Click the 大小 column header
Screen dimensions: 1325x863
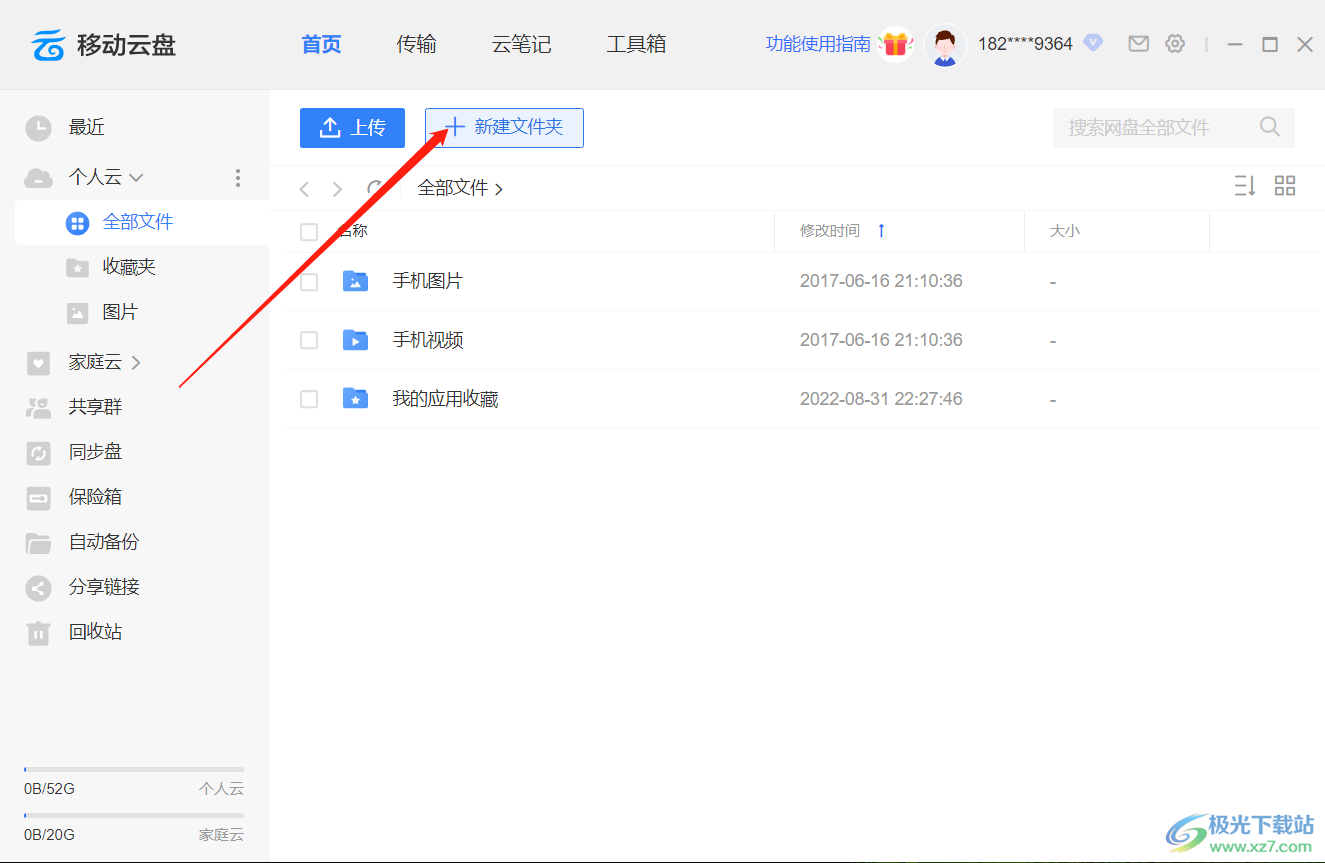pos(1064,231)
